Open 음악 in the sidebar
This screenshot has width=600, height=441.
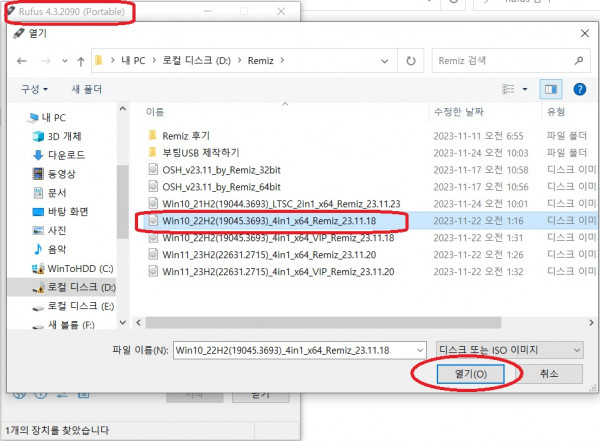pyautogui.click(x=50, y=249)
